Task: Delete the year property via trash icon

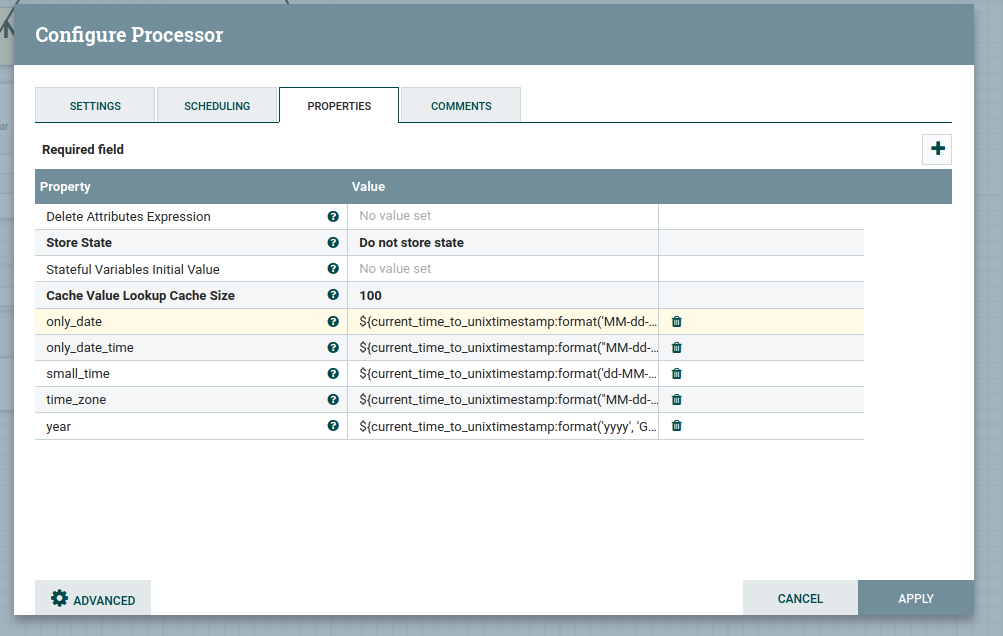Action: pos(675,425)
